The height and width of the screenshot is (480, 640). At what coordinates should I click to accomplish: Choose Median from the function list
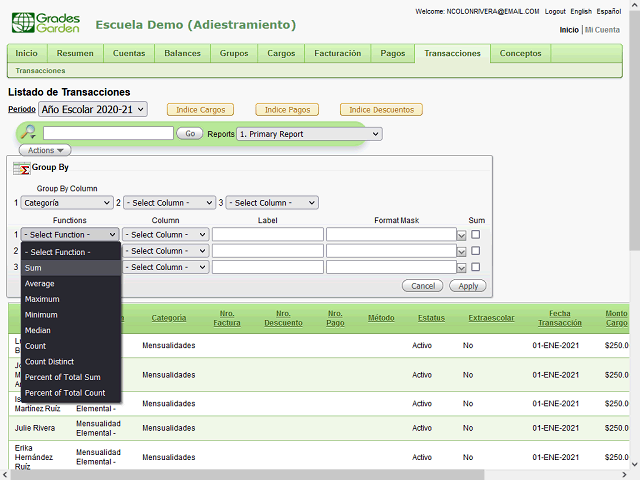coord(71,330)
